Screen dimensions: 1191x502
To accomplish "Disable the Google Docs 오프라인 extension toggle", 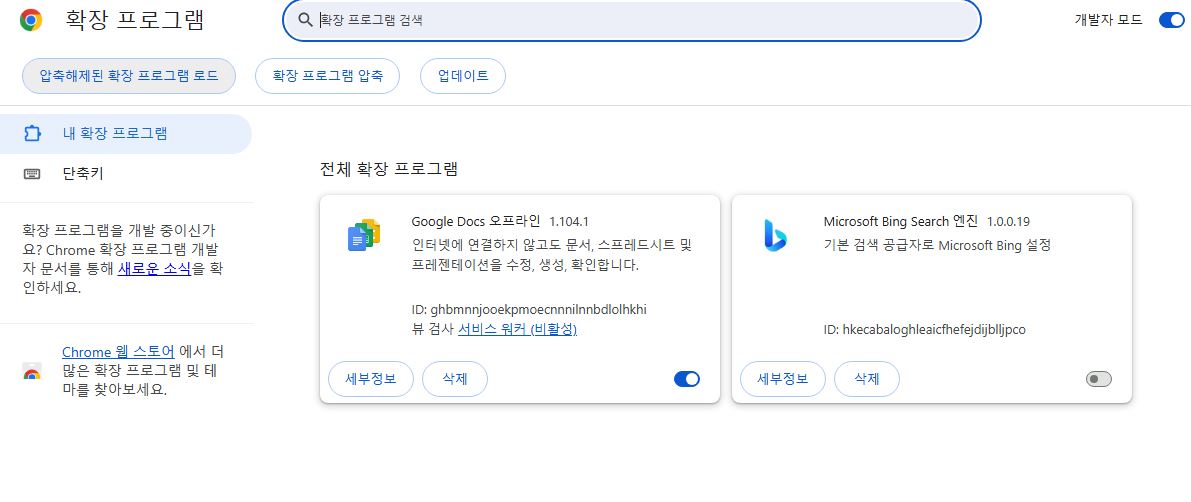I will click(x=687, y=379).
